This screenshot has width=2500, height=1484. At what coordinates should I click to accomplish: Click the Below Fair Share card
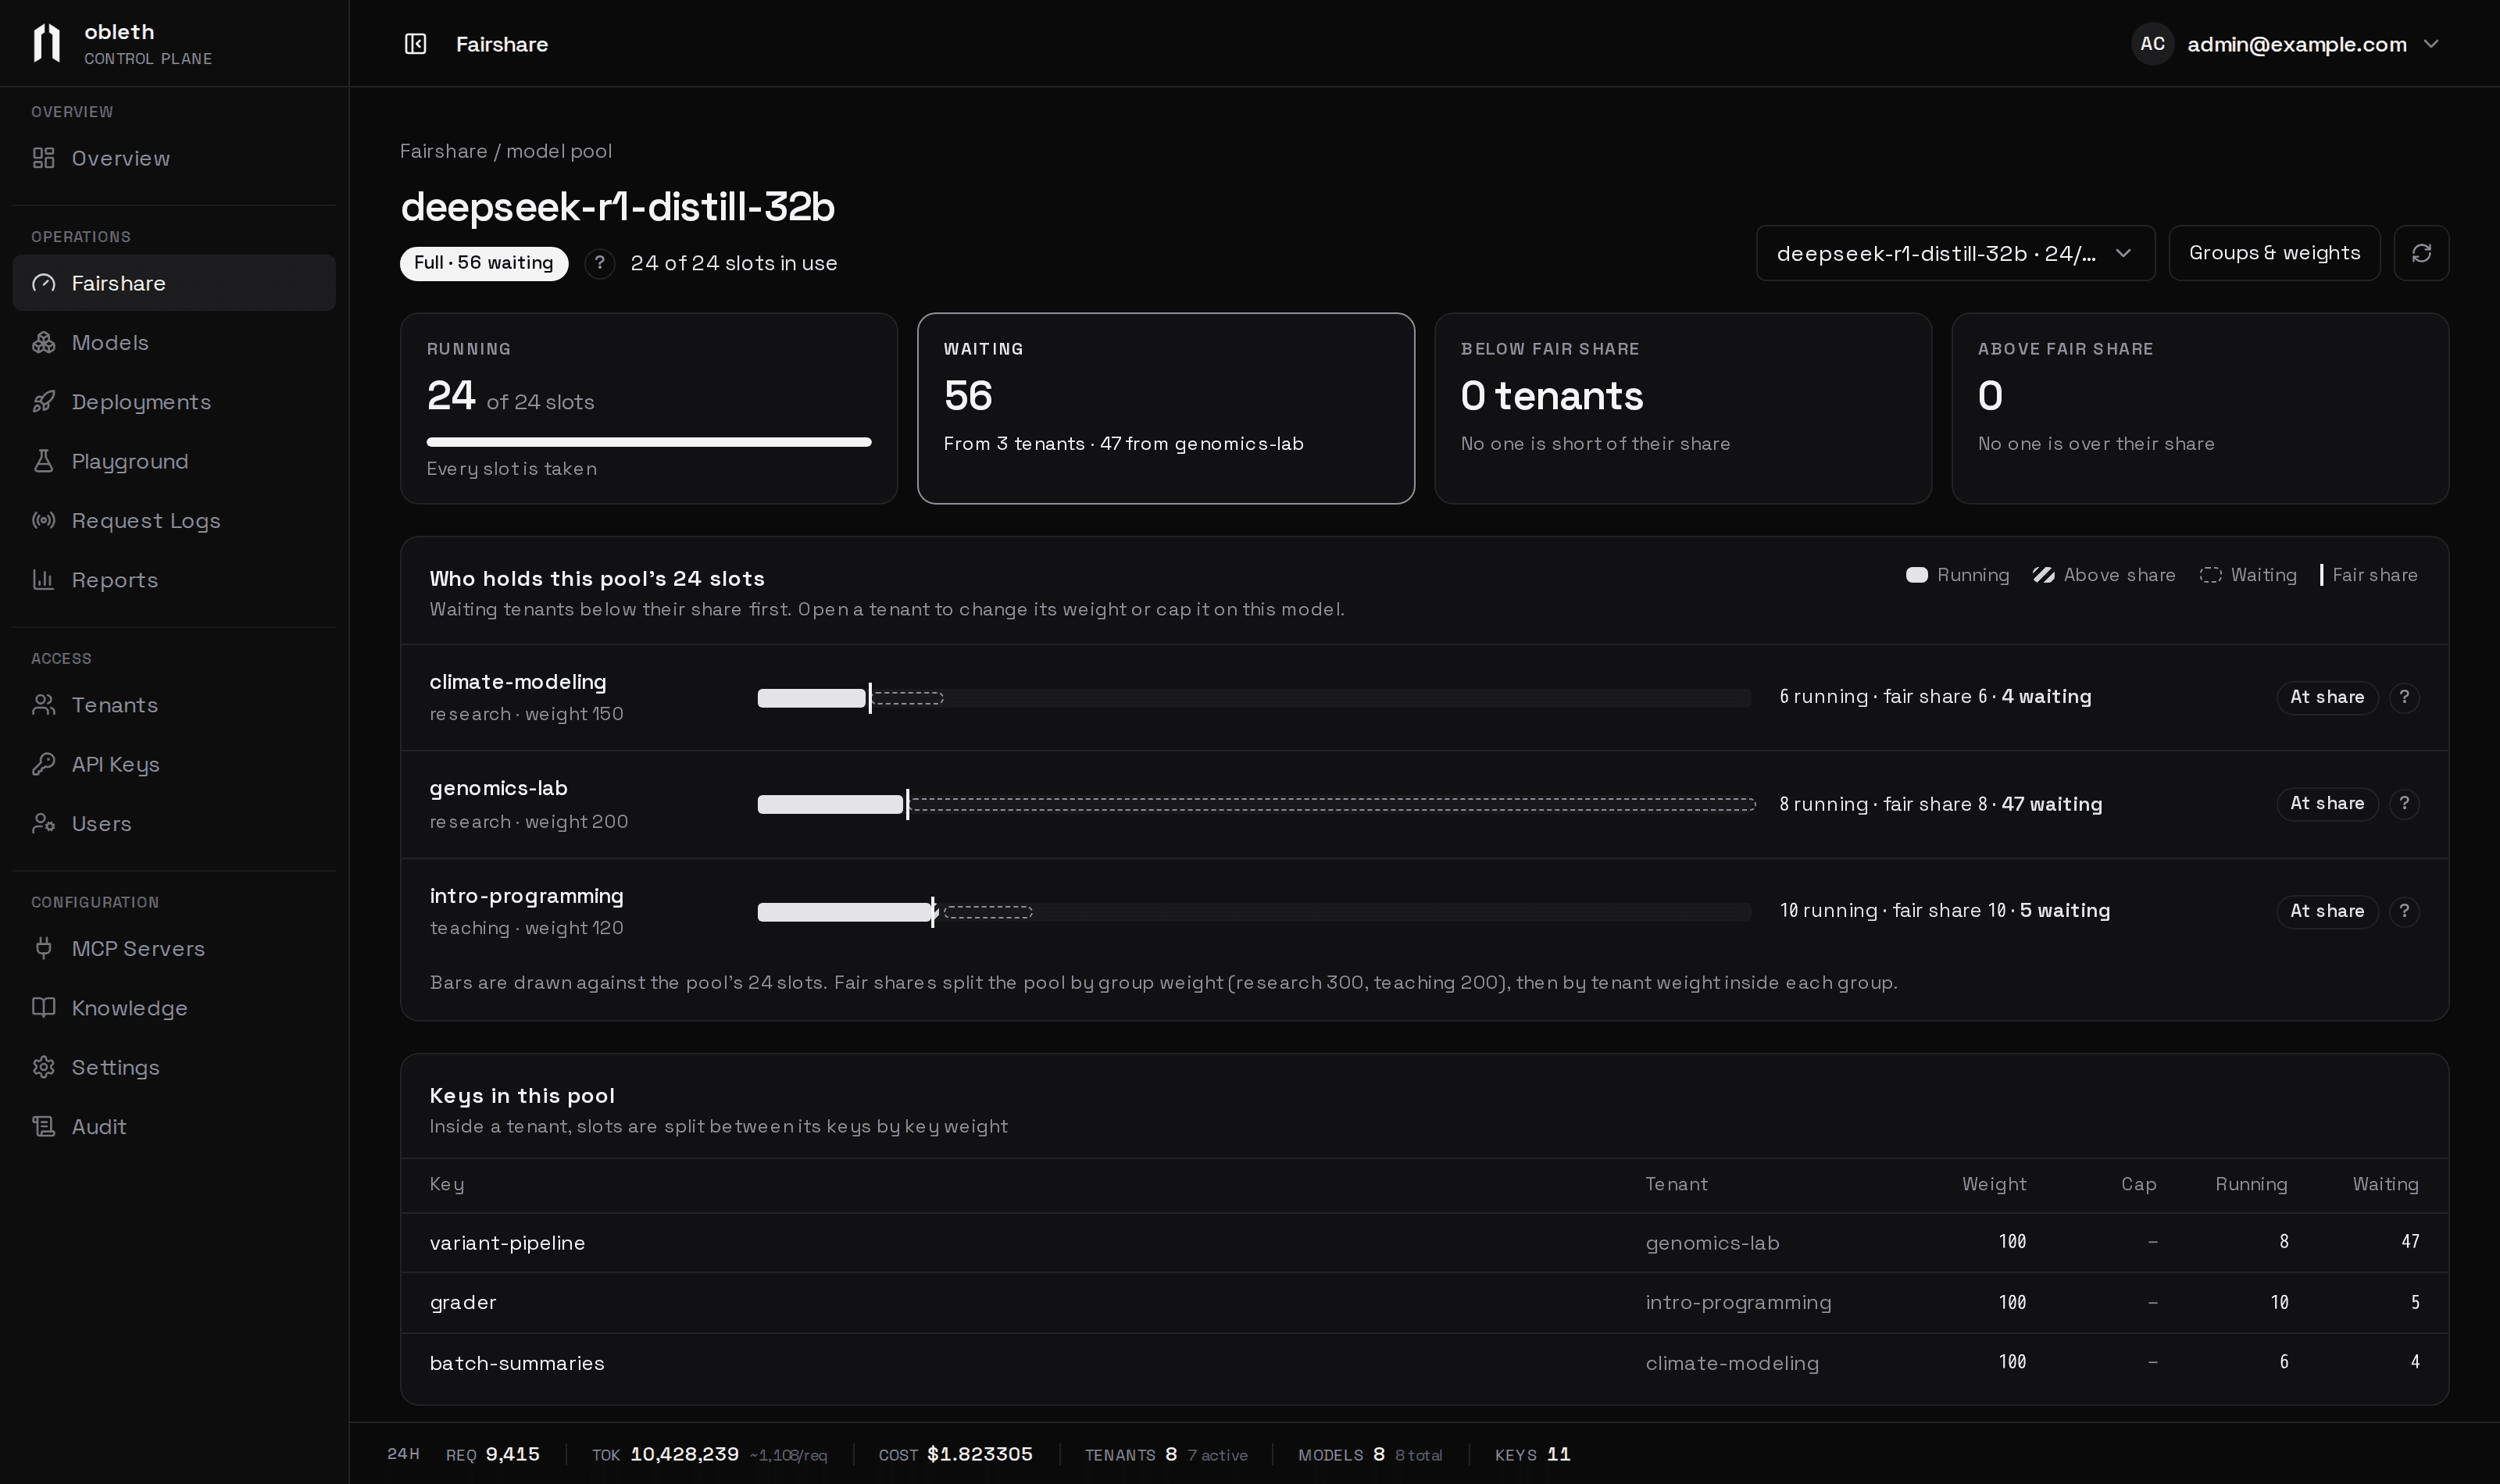tap(1683, 408)
